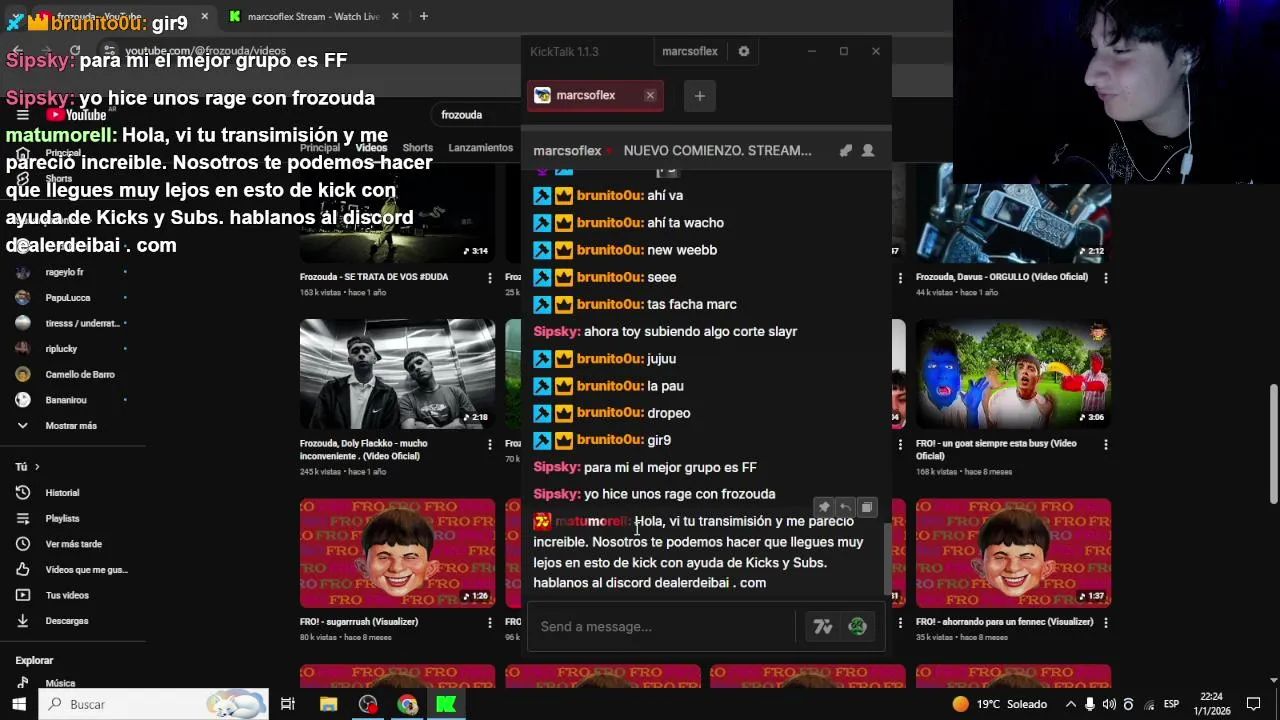Open Kick app on taskbar
This screenshot has height=720, width=1280.
[x=446, y=704]
